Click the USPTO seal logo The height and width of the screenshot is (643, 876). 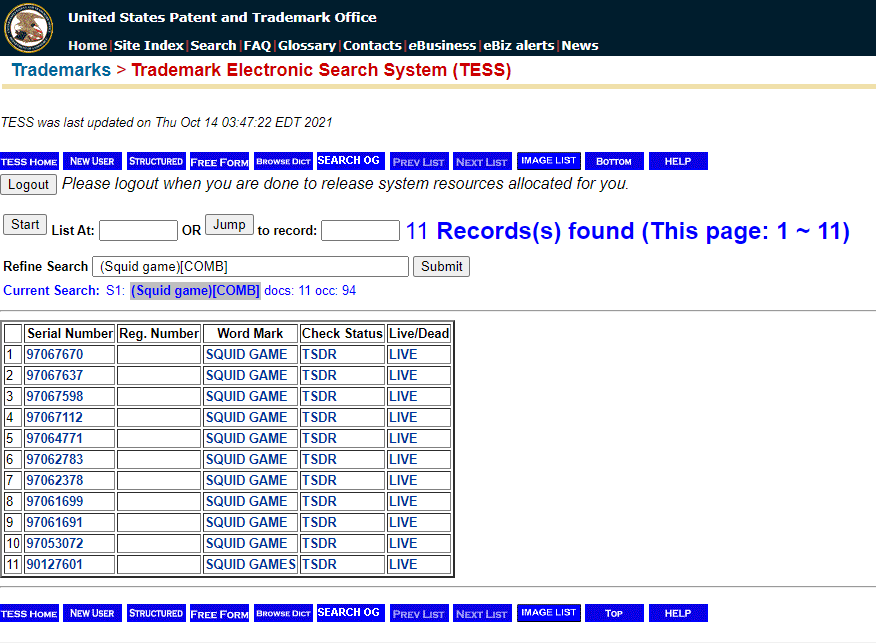pos(28,28)
